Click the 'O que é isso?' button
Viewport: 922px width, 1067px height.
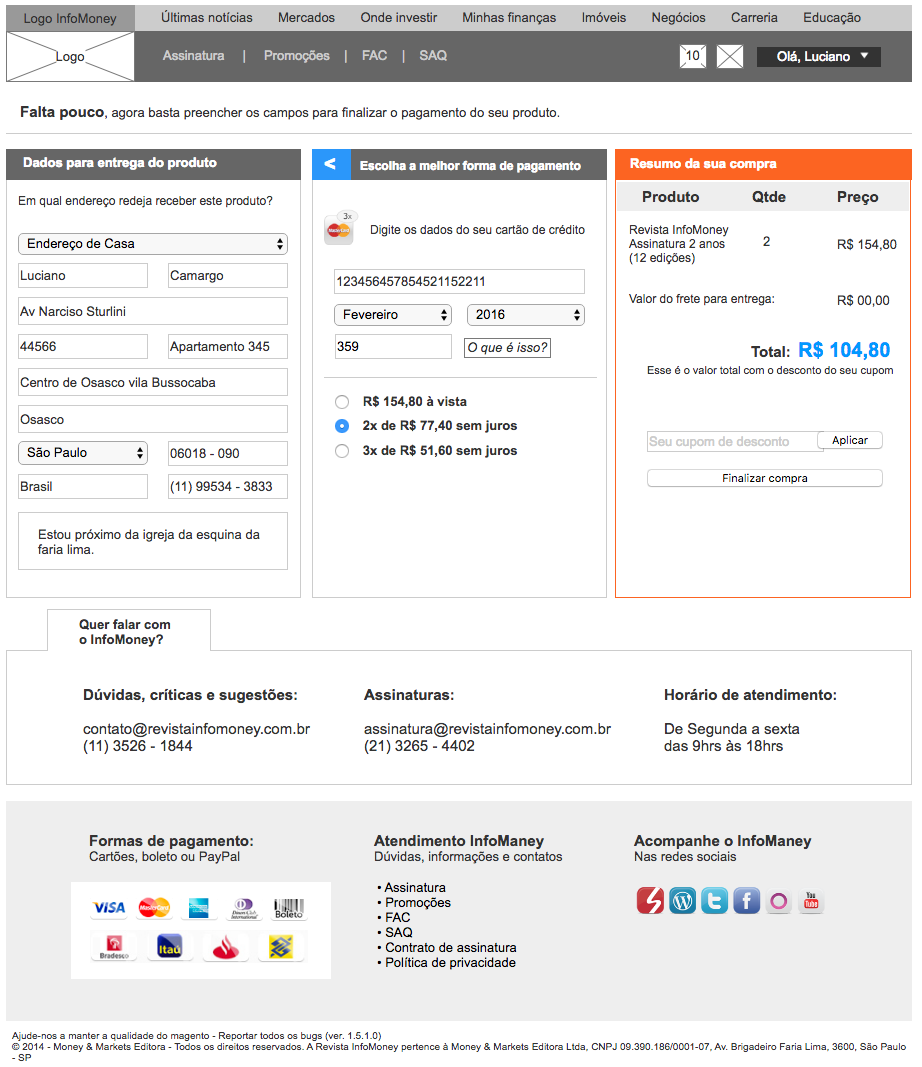[507, 348]
